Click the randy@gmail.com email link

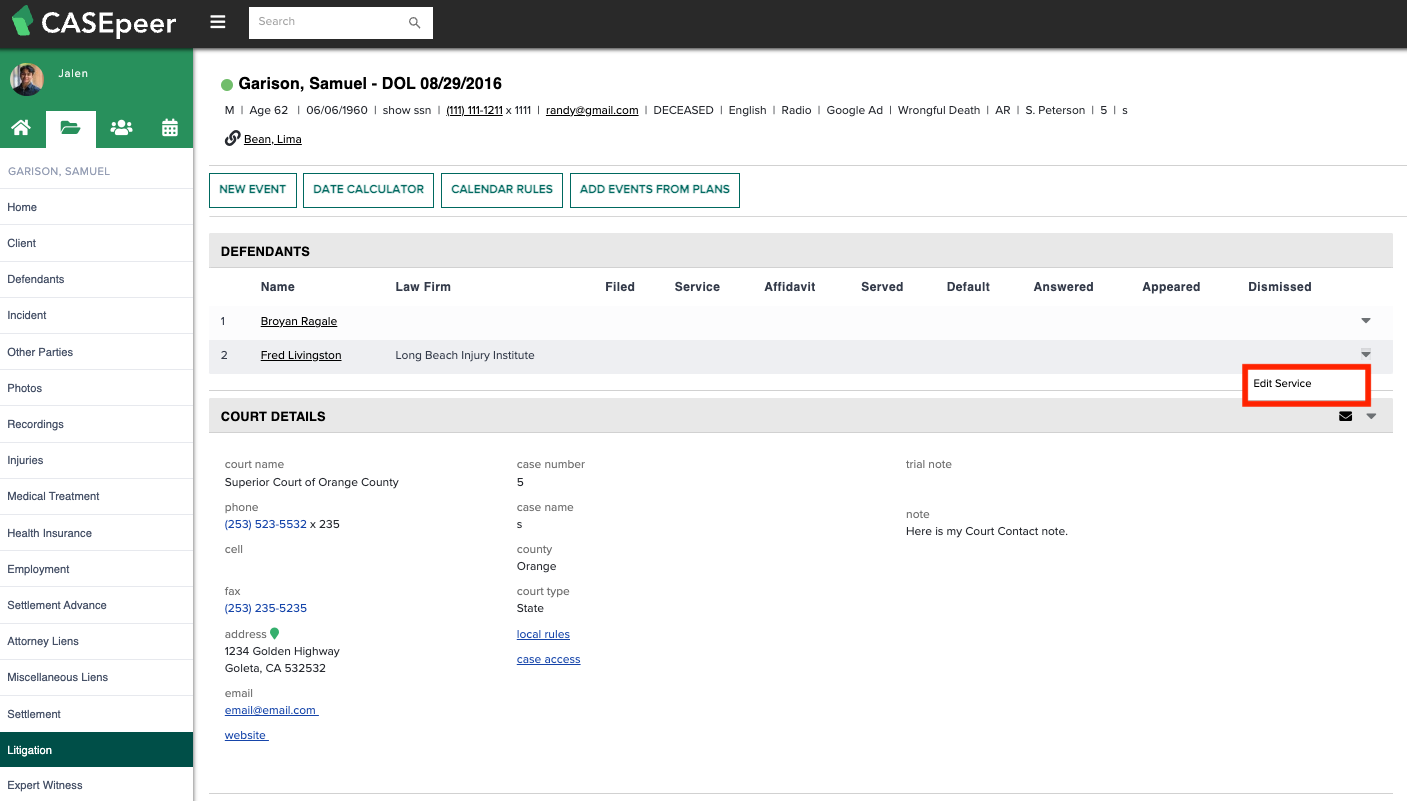point(592,110)
